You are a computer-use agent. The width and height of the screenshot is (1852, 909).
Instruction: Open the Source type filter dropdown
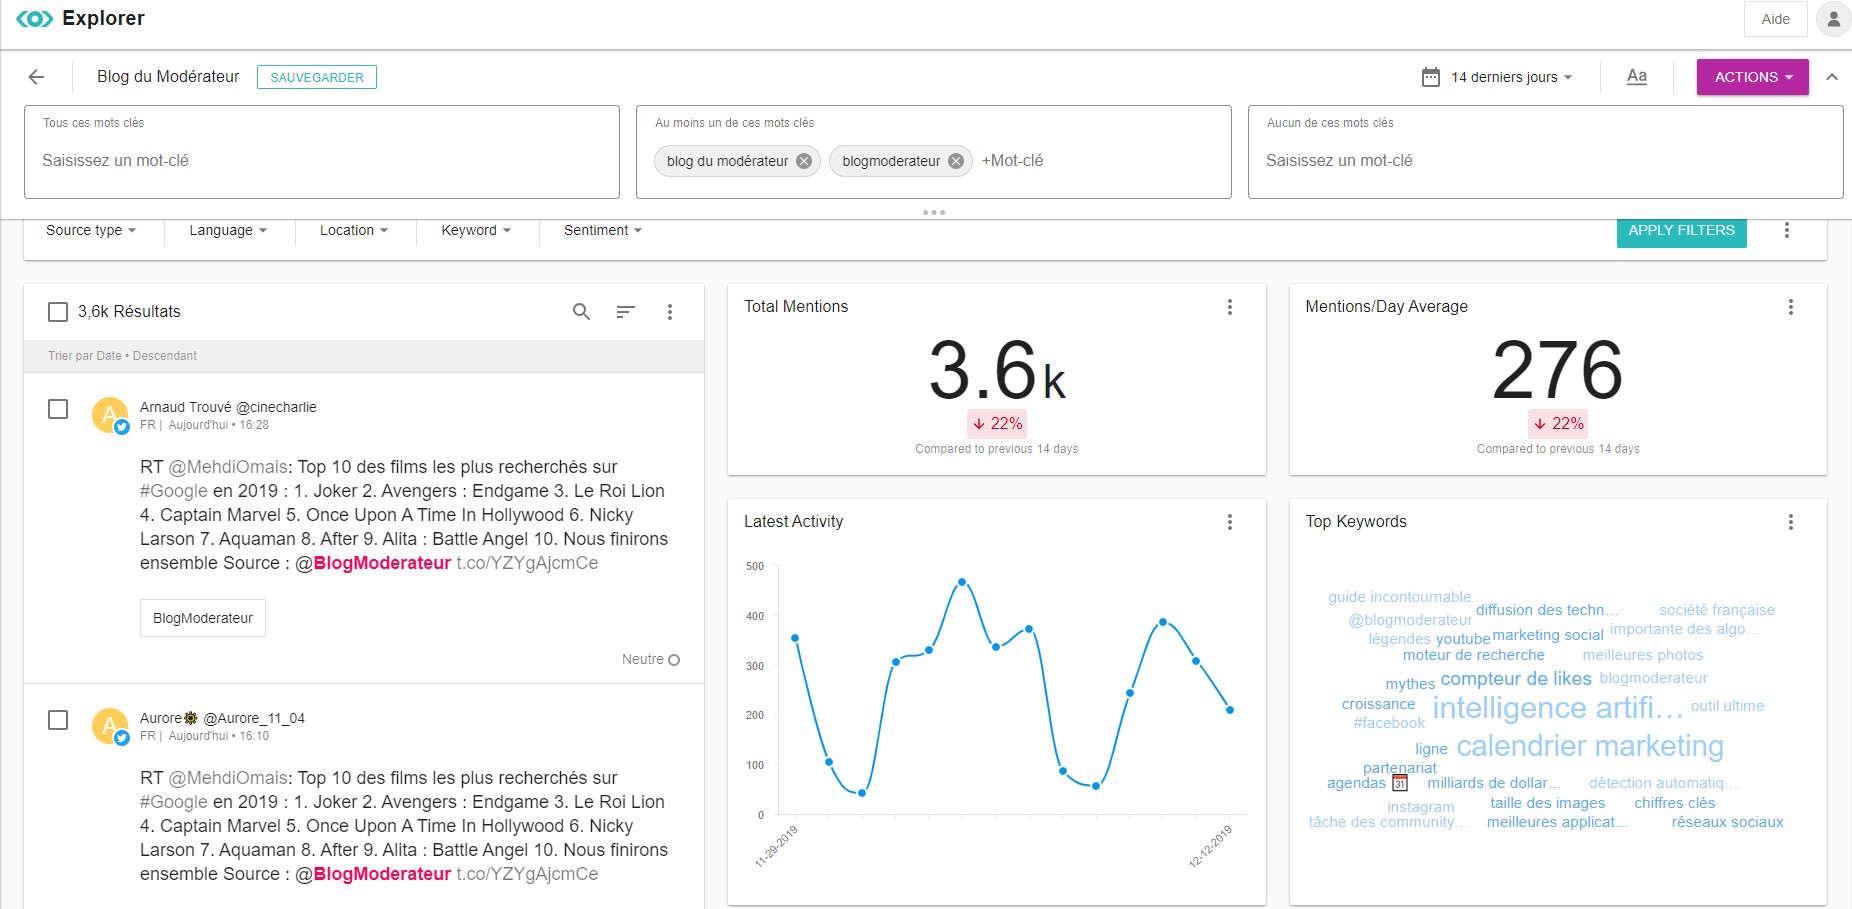coord(90,230)
